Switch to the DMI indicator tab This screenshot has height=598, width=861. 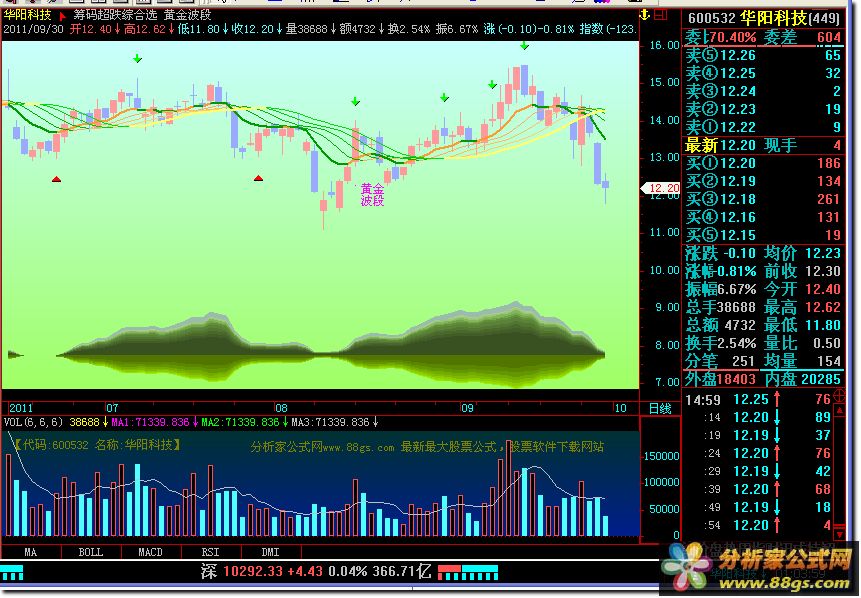point(270,552)
